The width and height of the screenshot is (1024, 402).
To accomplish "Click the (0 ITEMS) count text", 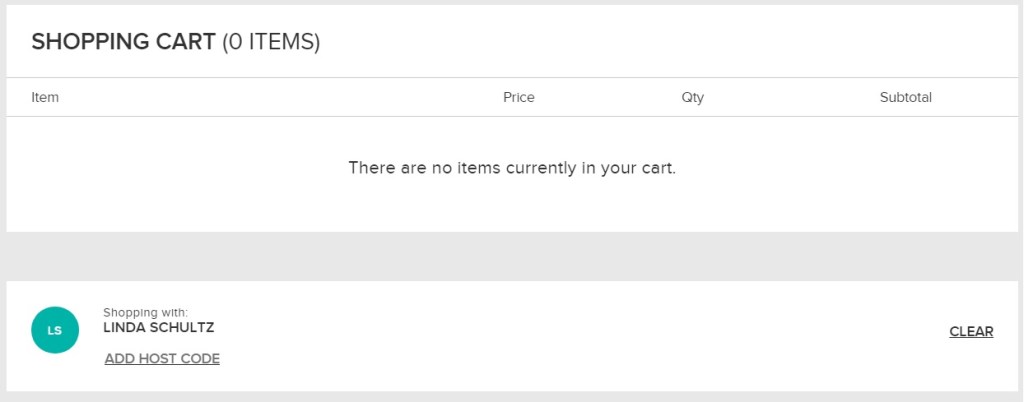I will point(271,42).
